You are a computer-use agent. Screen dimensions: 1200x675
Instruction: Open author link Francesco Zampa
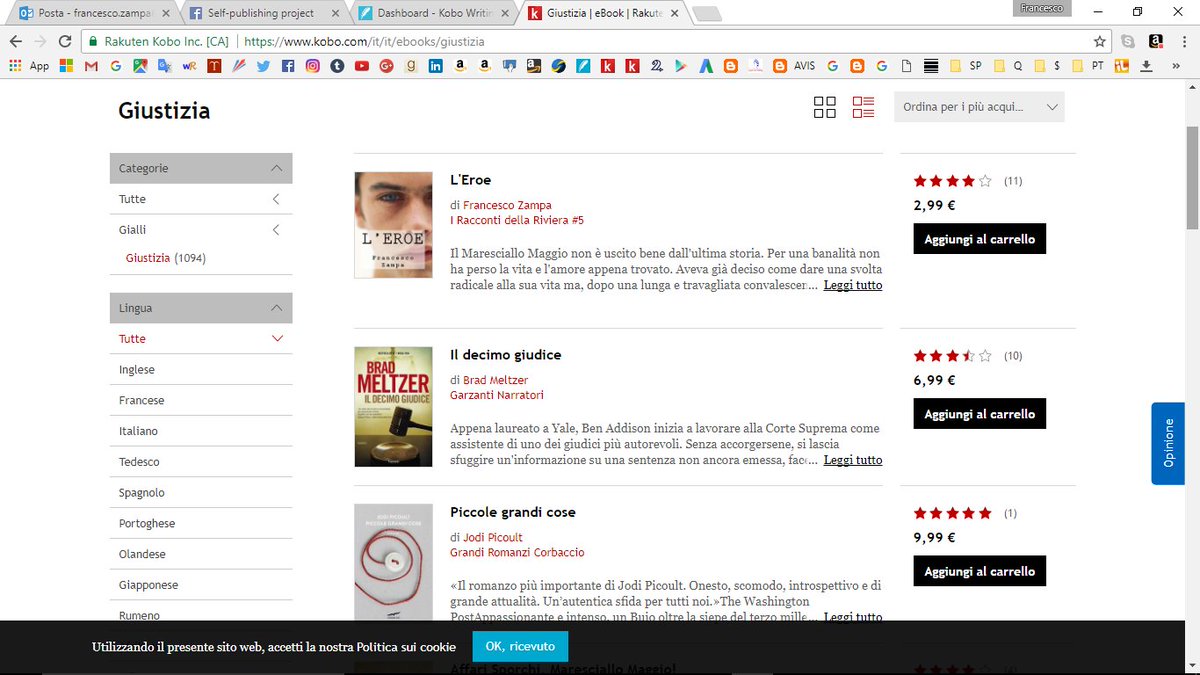point(507,205)
